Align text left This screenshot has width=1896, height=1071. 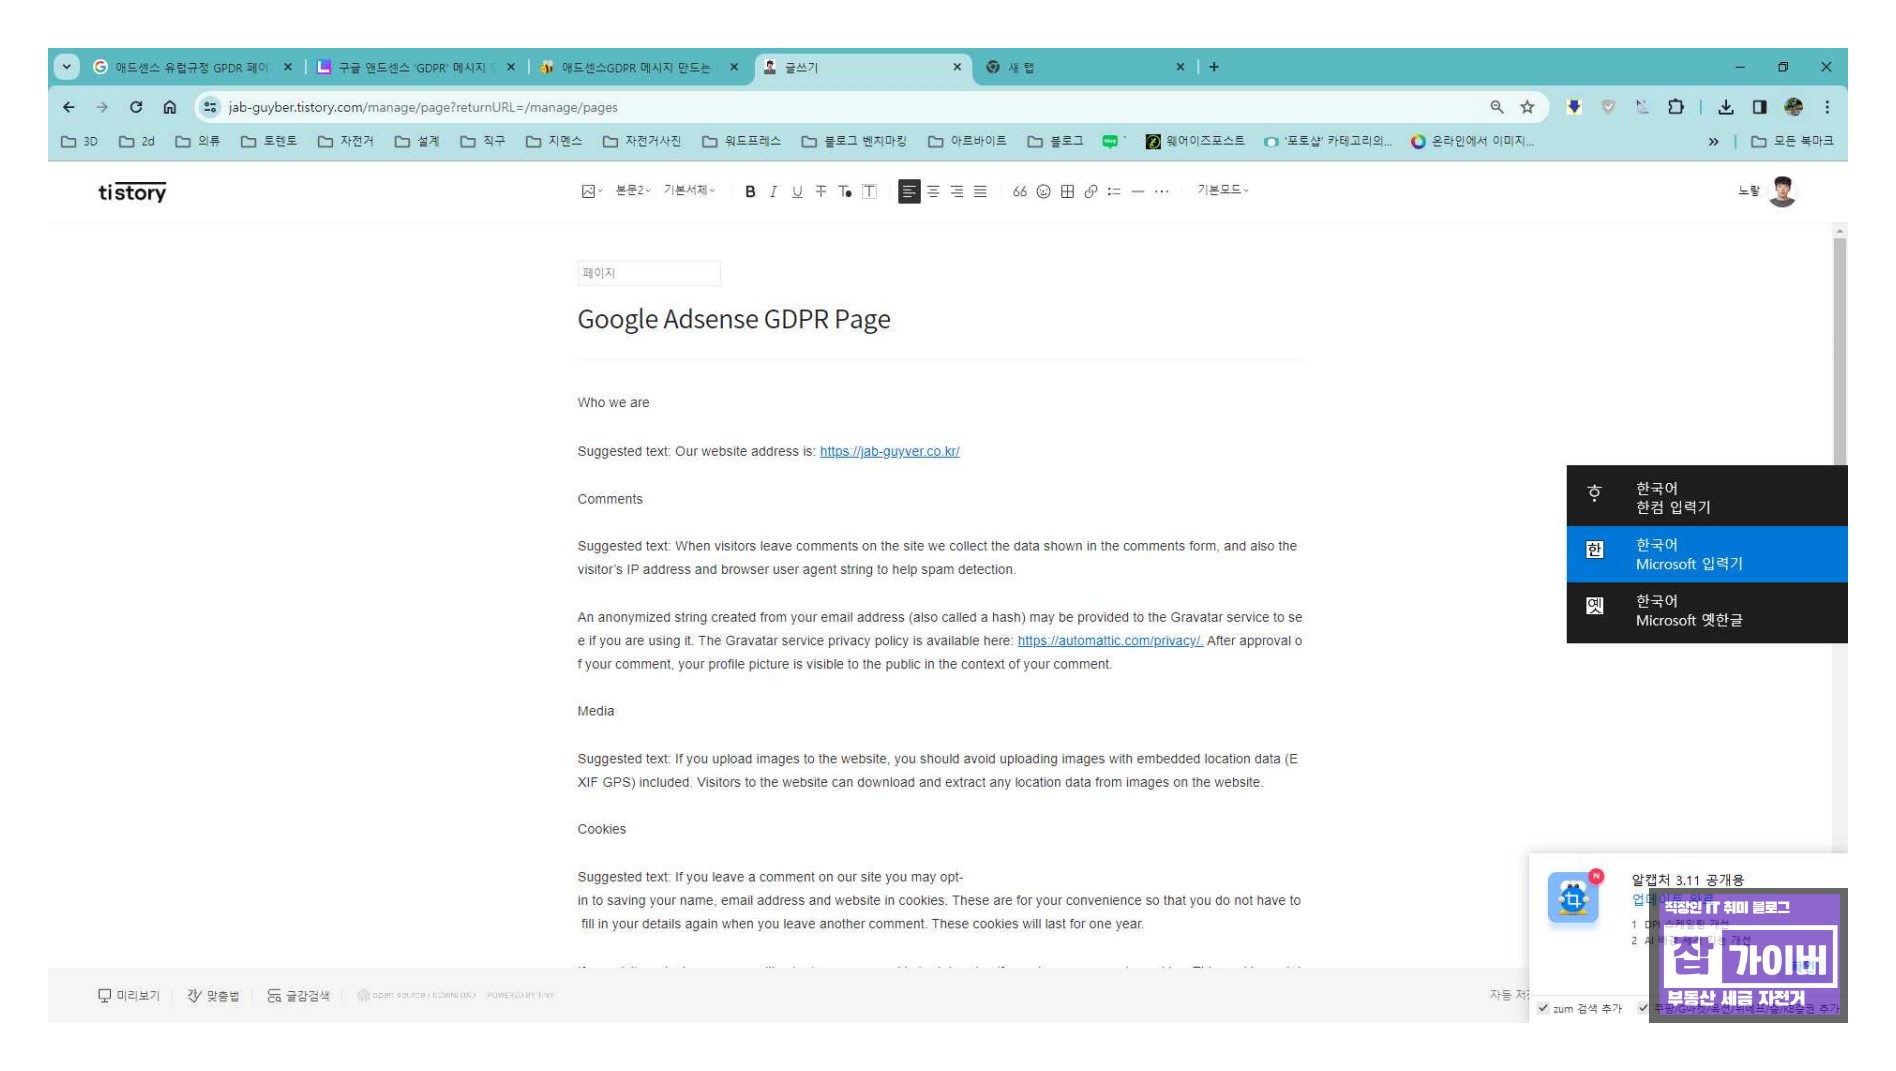(x=909, y=191)
